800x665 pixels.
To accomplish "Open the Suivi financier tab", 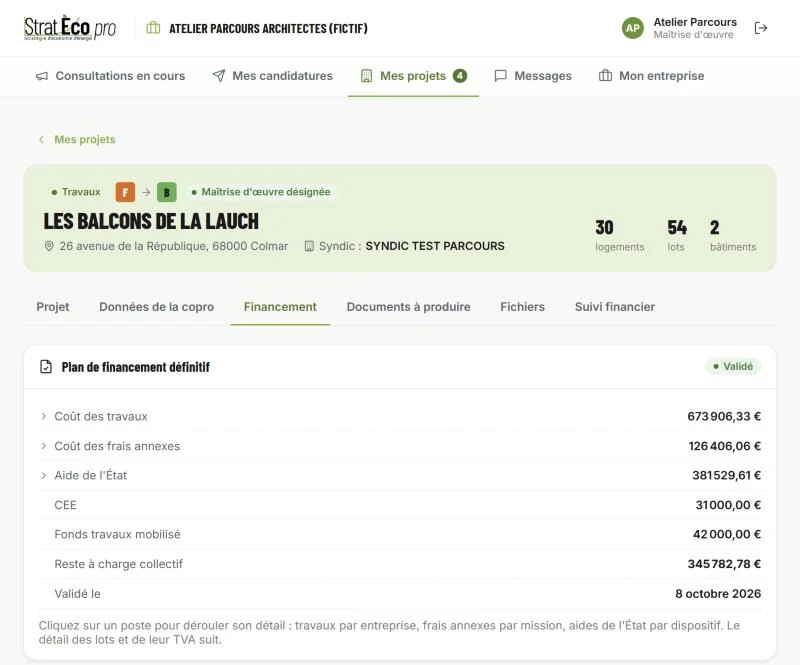I will (615, 307).
